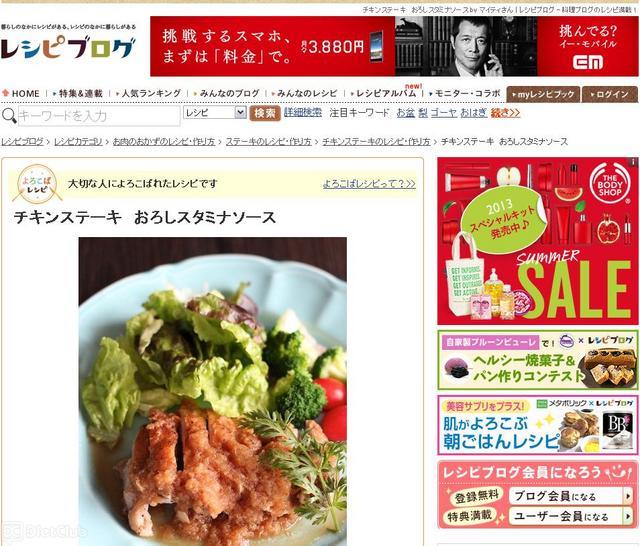Click the 検索 search button
The image size is (640, 546).
(x=265, y=113)
